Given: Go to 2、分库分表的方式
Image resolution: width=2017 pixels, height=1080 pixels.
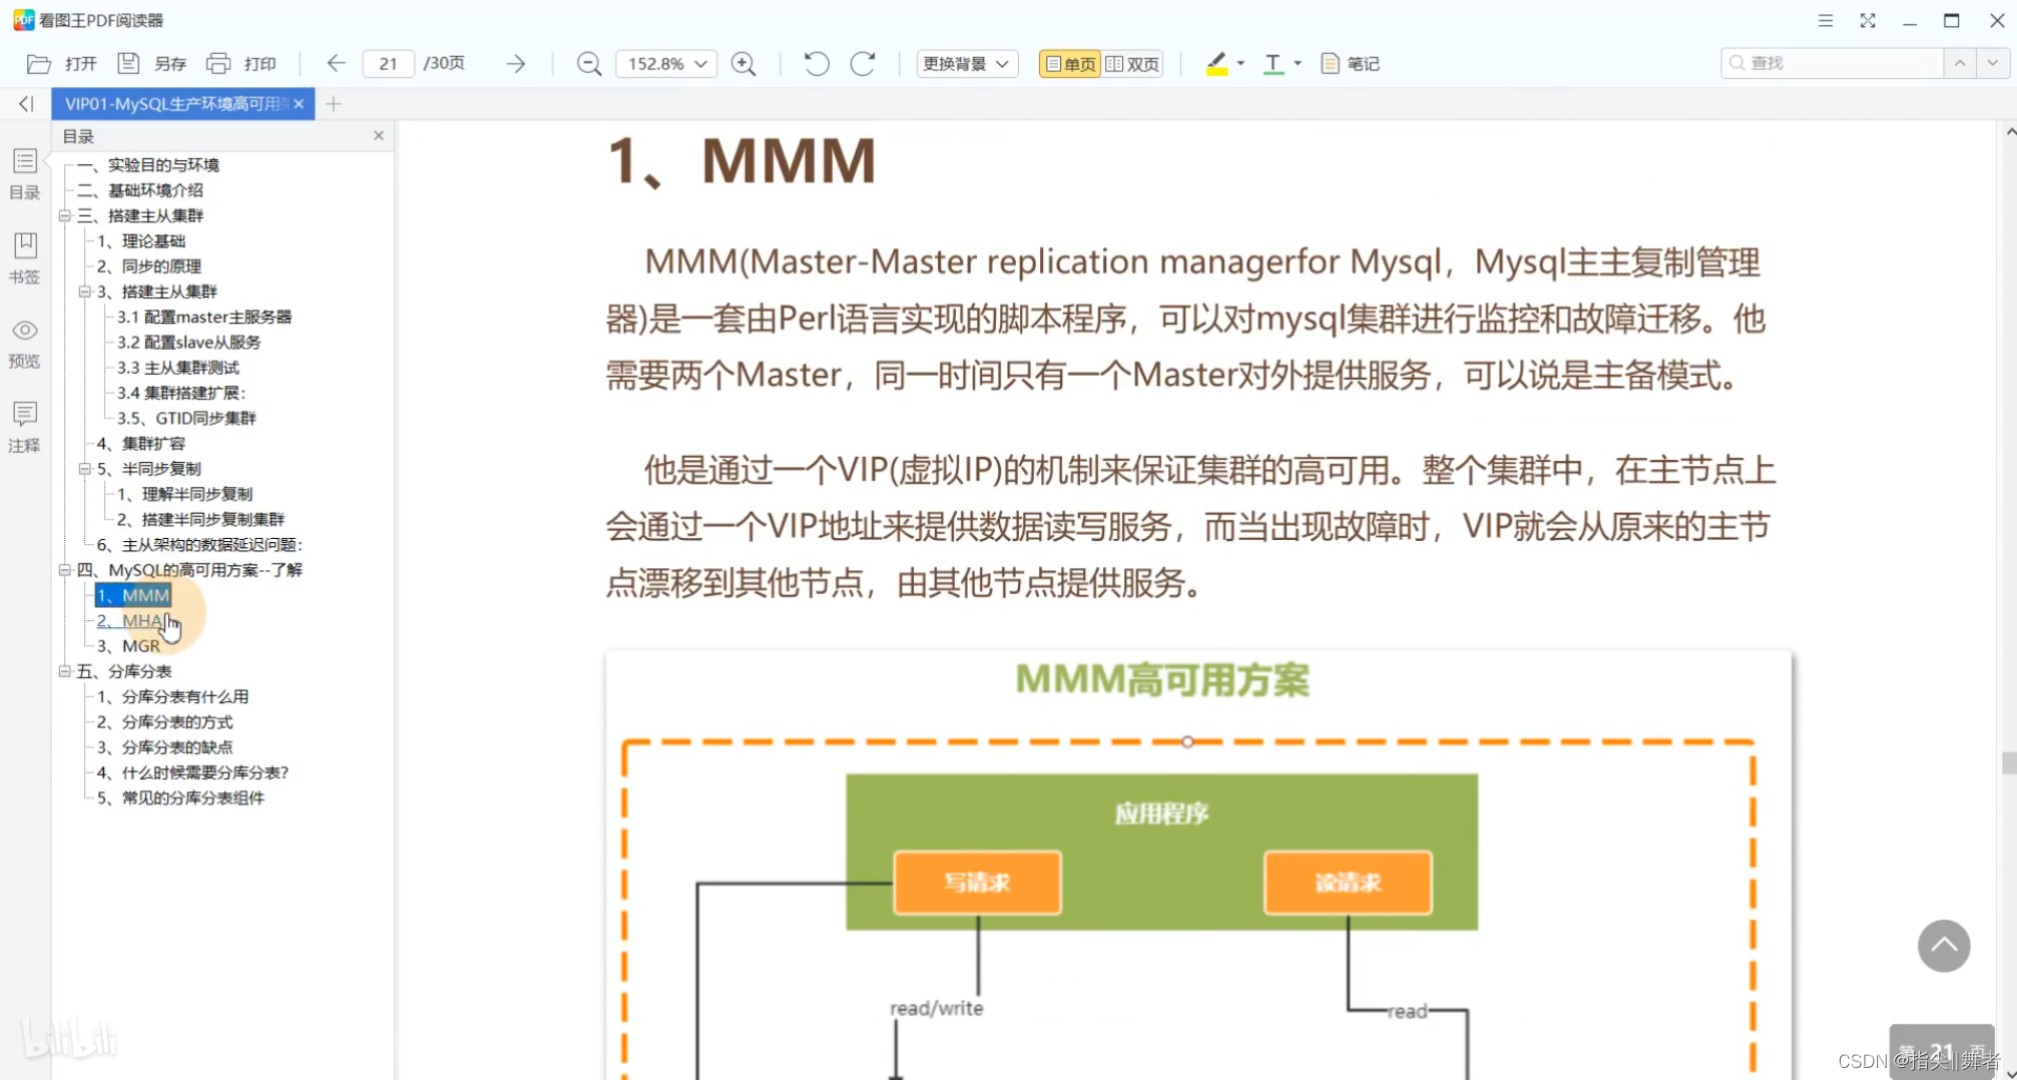Looking at the screenshot, I should pyautogui.click(x=165, y=722).
